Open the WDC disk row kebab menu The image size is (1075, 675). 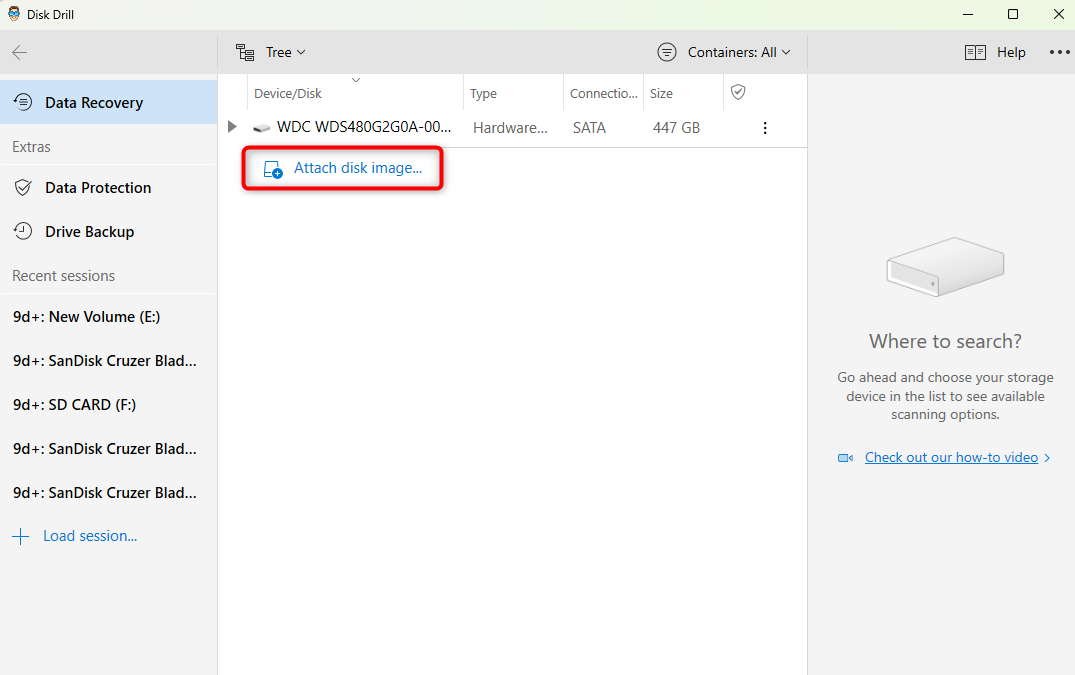pyautogui.click(x=765, y=128)
